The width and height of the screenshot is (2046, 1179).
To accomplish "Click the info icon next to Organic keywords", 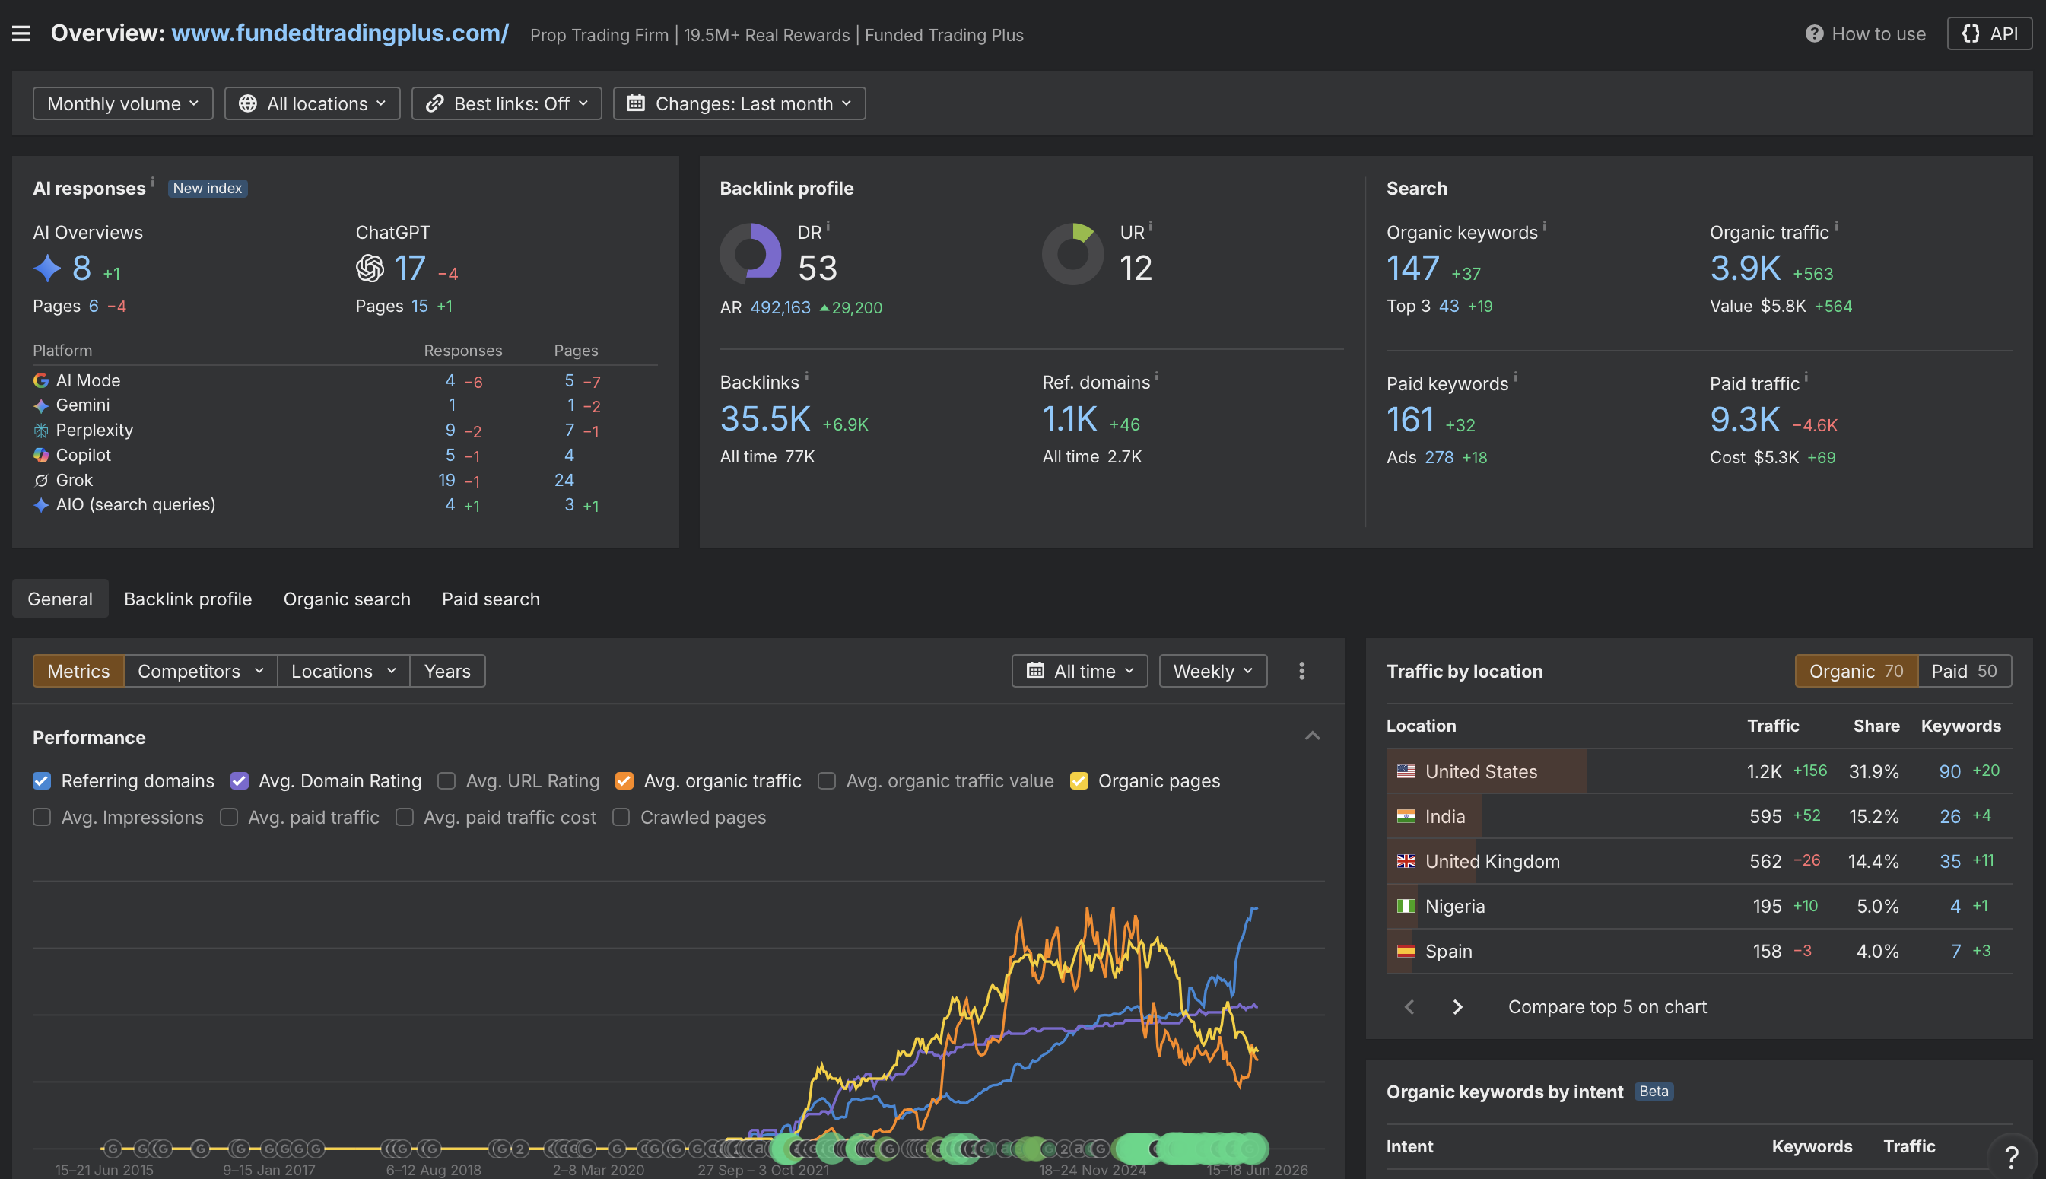I will pos(1544,226).
